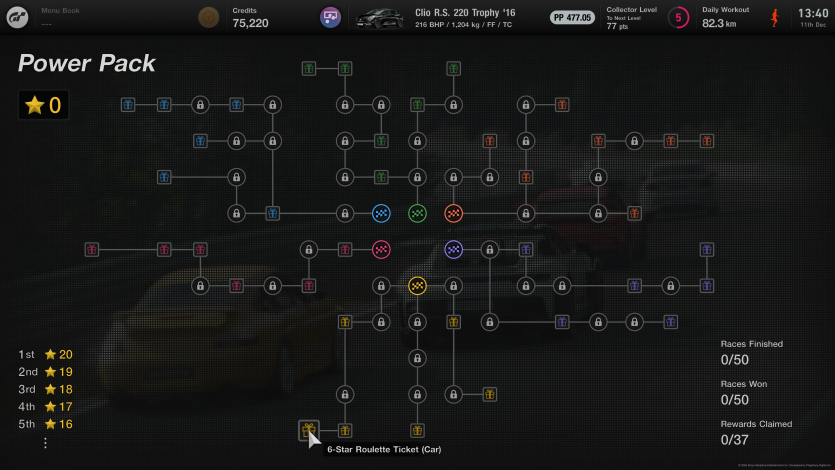Select the 1st place 20 stars row
Image resolution: width=835 pixels, height=470 pixels.
(x=45, y=354)
